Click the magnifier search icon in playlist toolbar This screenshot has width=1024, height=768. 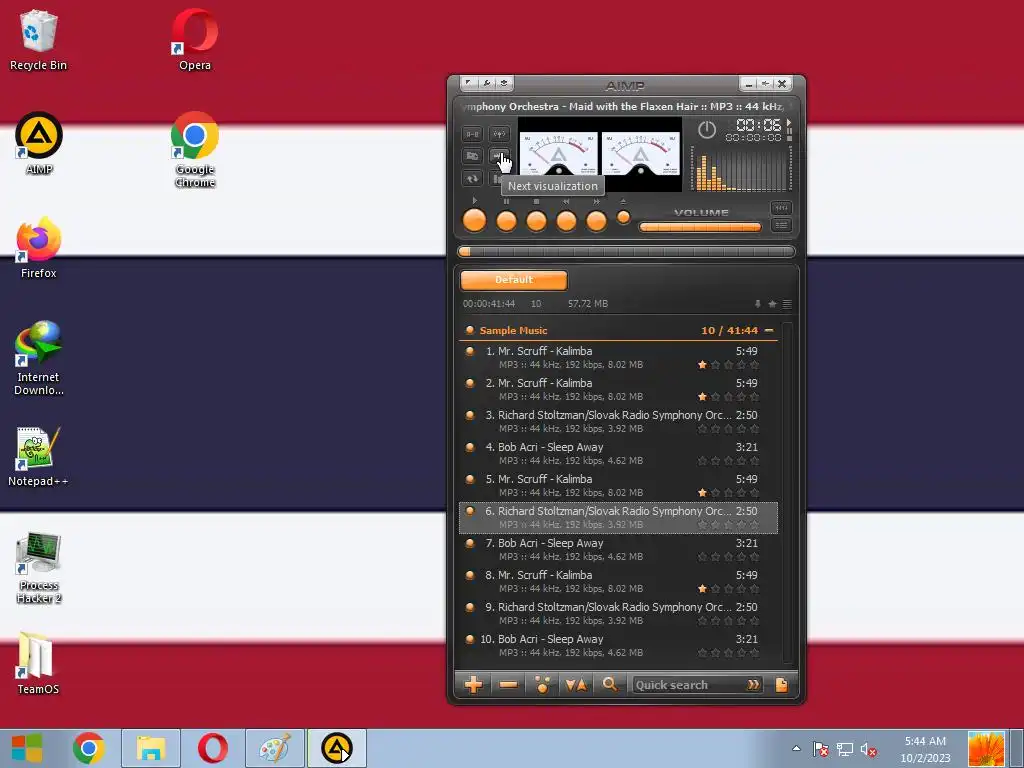point(610,684)
